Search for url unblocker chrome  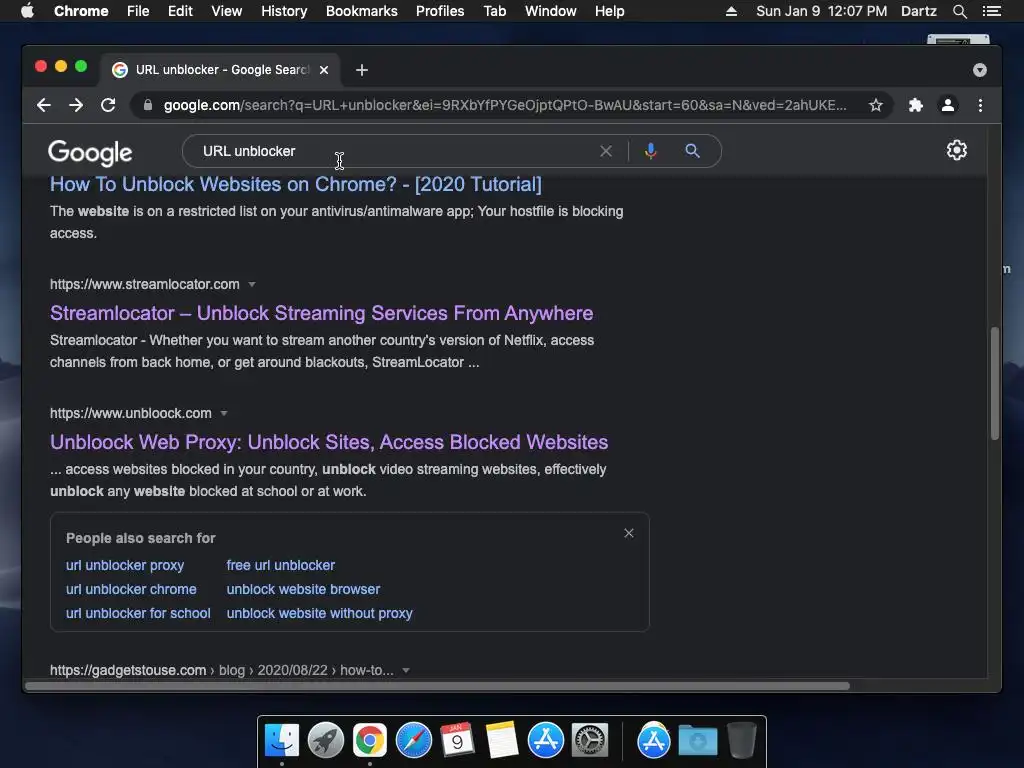tap(131, 589)
